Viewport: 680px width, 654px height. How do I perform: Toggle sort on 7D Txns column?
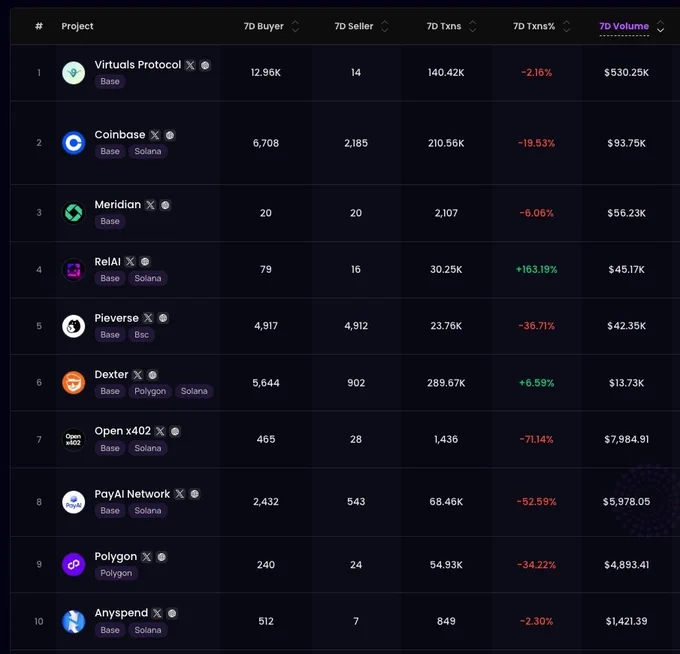click(473, 26)
